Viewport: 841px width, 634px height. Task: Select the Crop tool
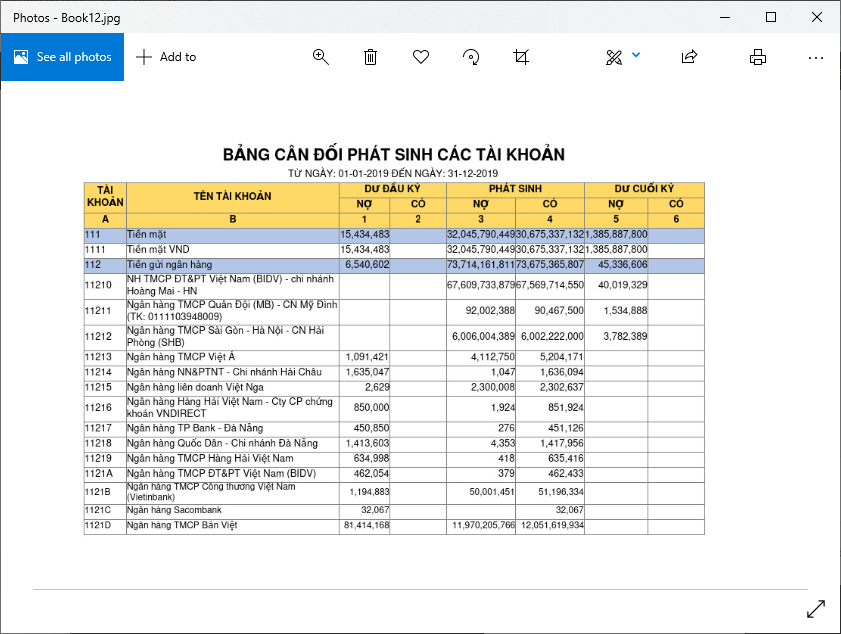521,57
